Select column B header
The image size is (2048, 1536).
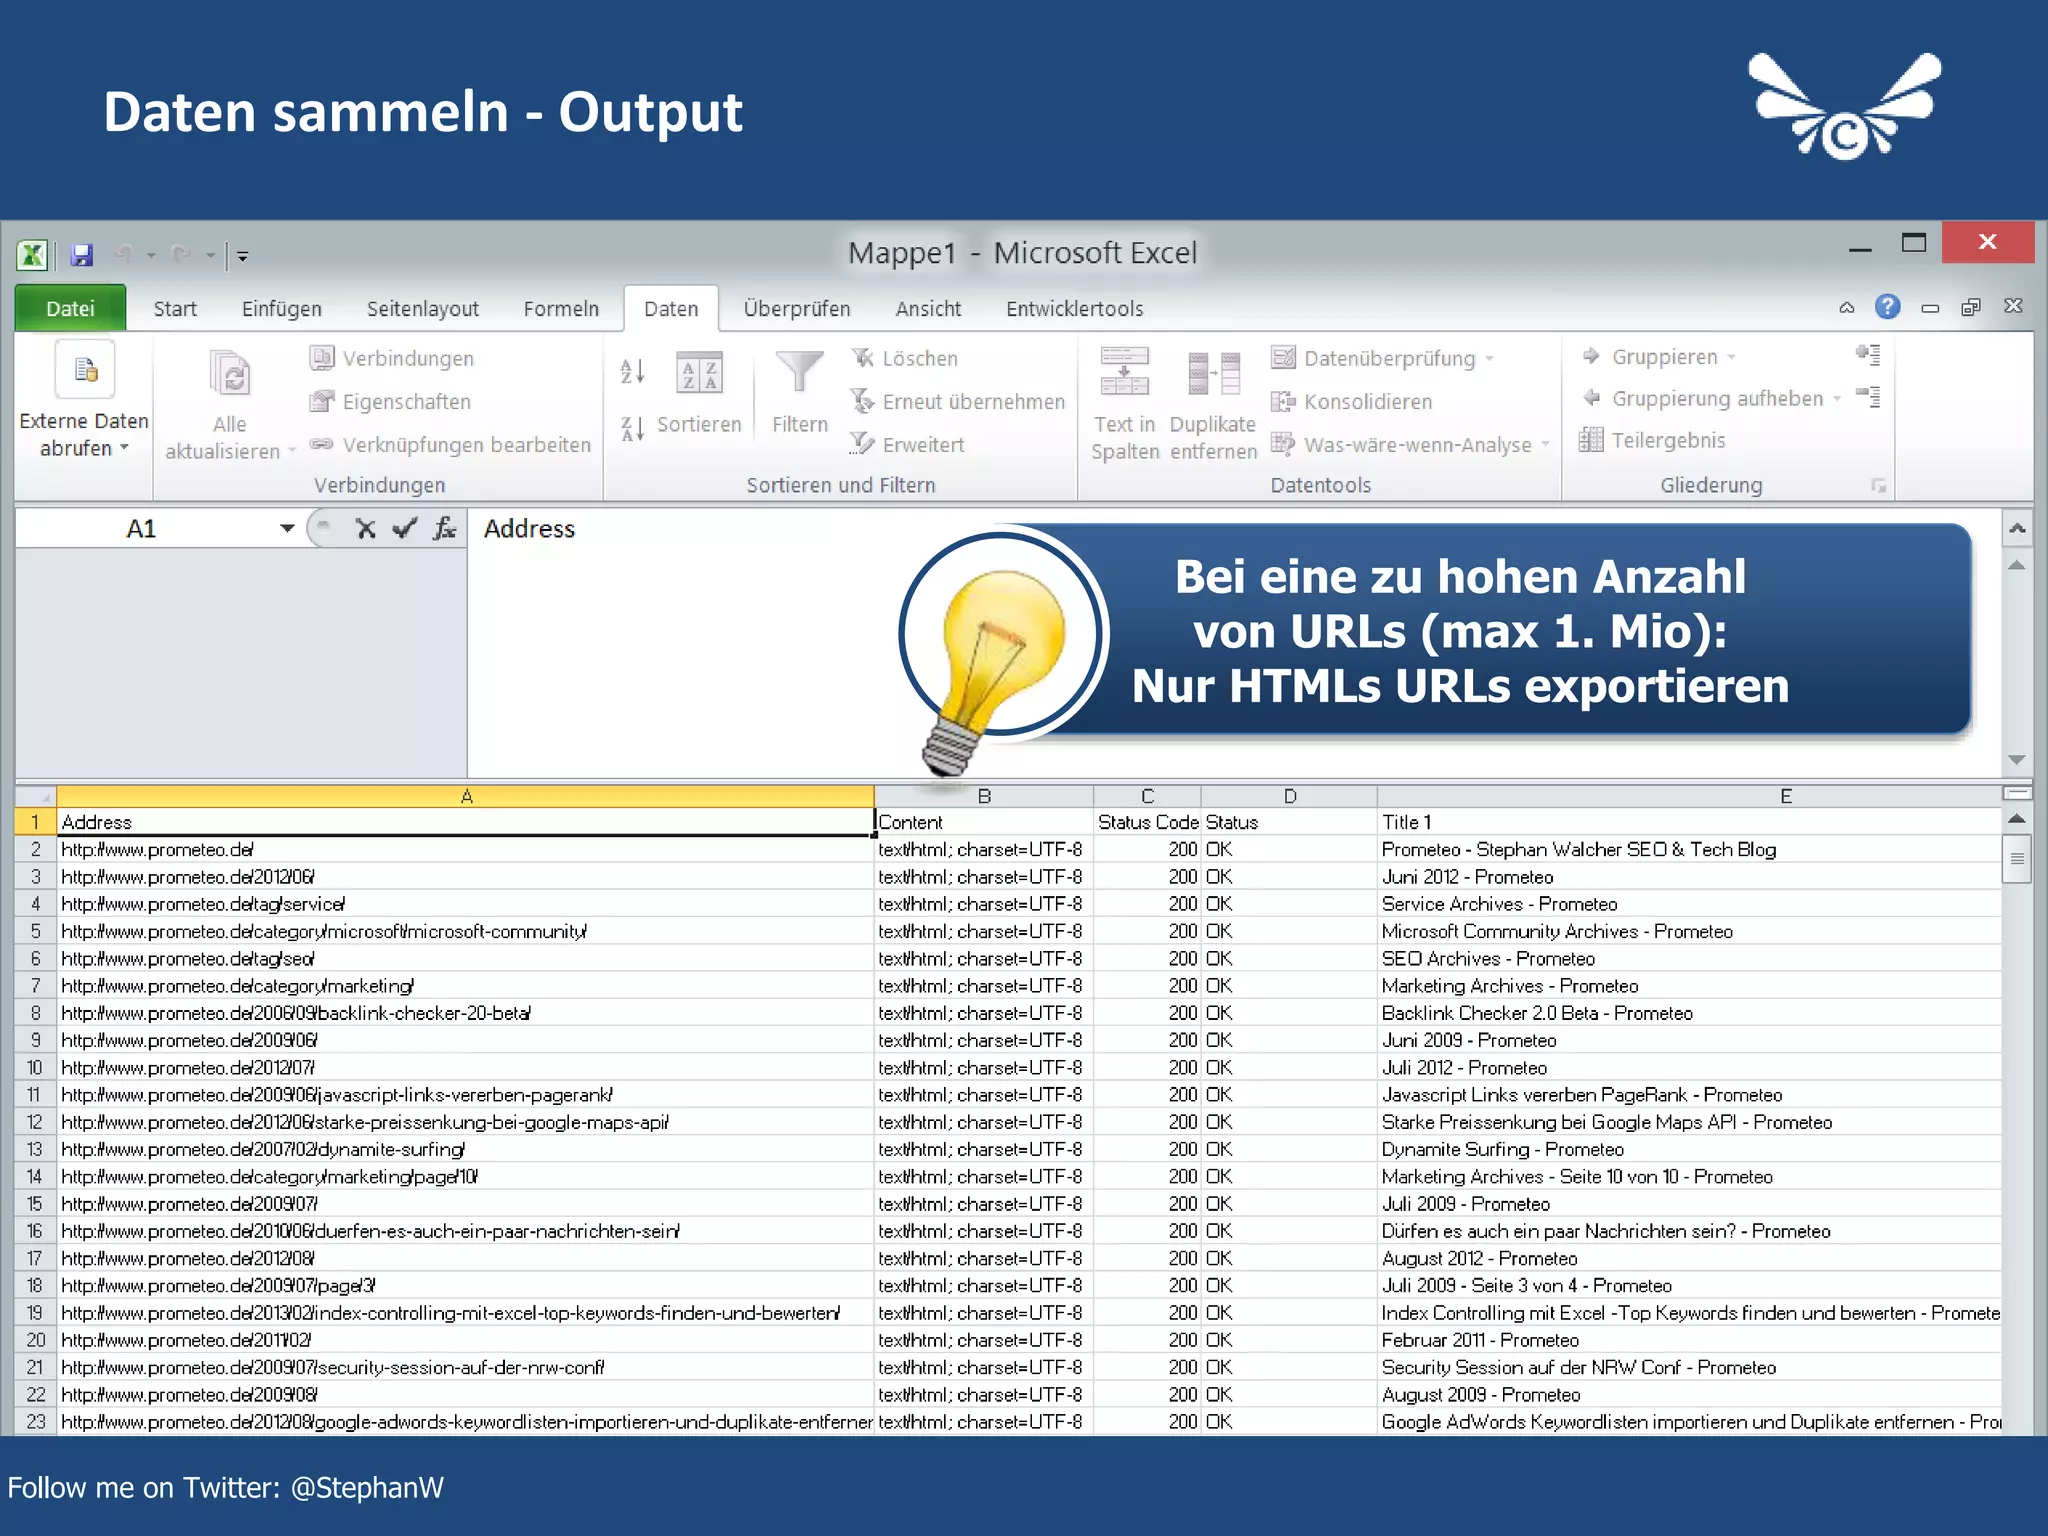point(984,797)
